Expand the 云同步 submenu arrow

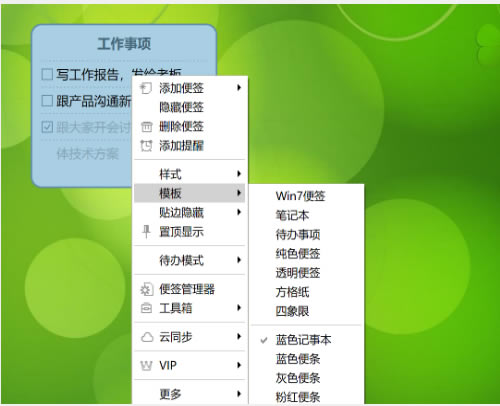[239, 336]
